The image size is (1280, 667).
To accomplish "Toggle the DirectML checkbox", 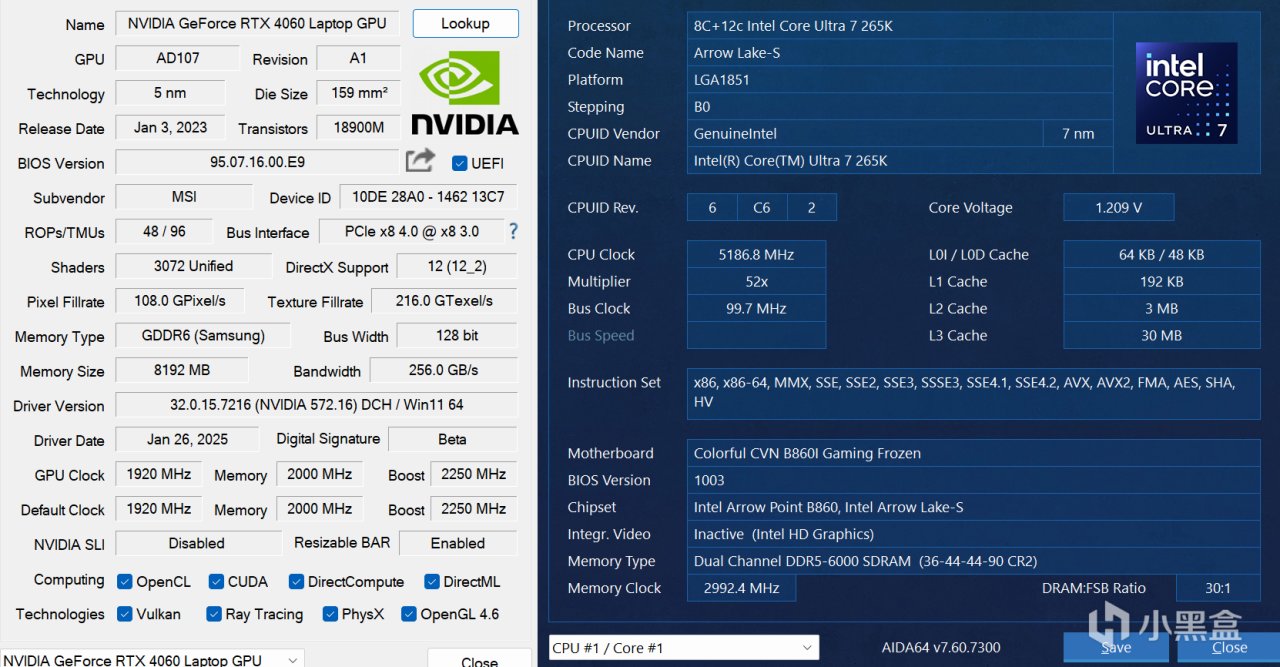I will click(x=431, y=581).
